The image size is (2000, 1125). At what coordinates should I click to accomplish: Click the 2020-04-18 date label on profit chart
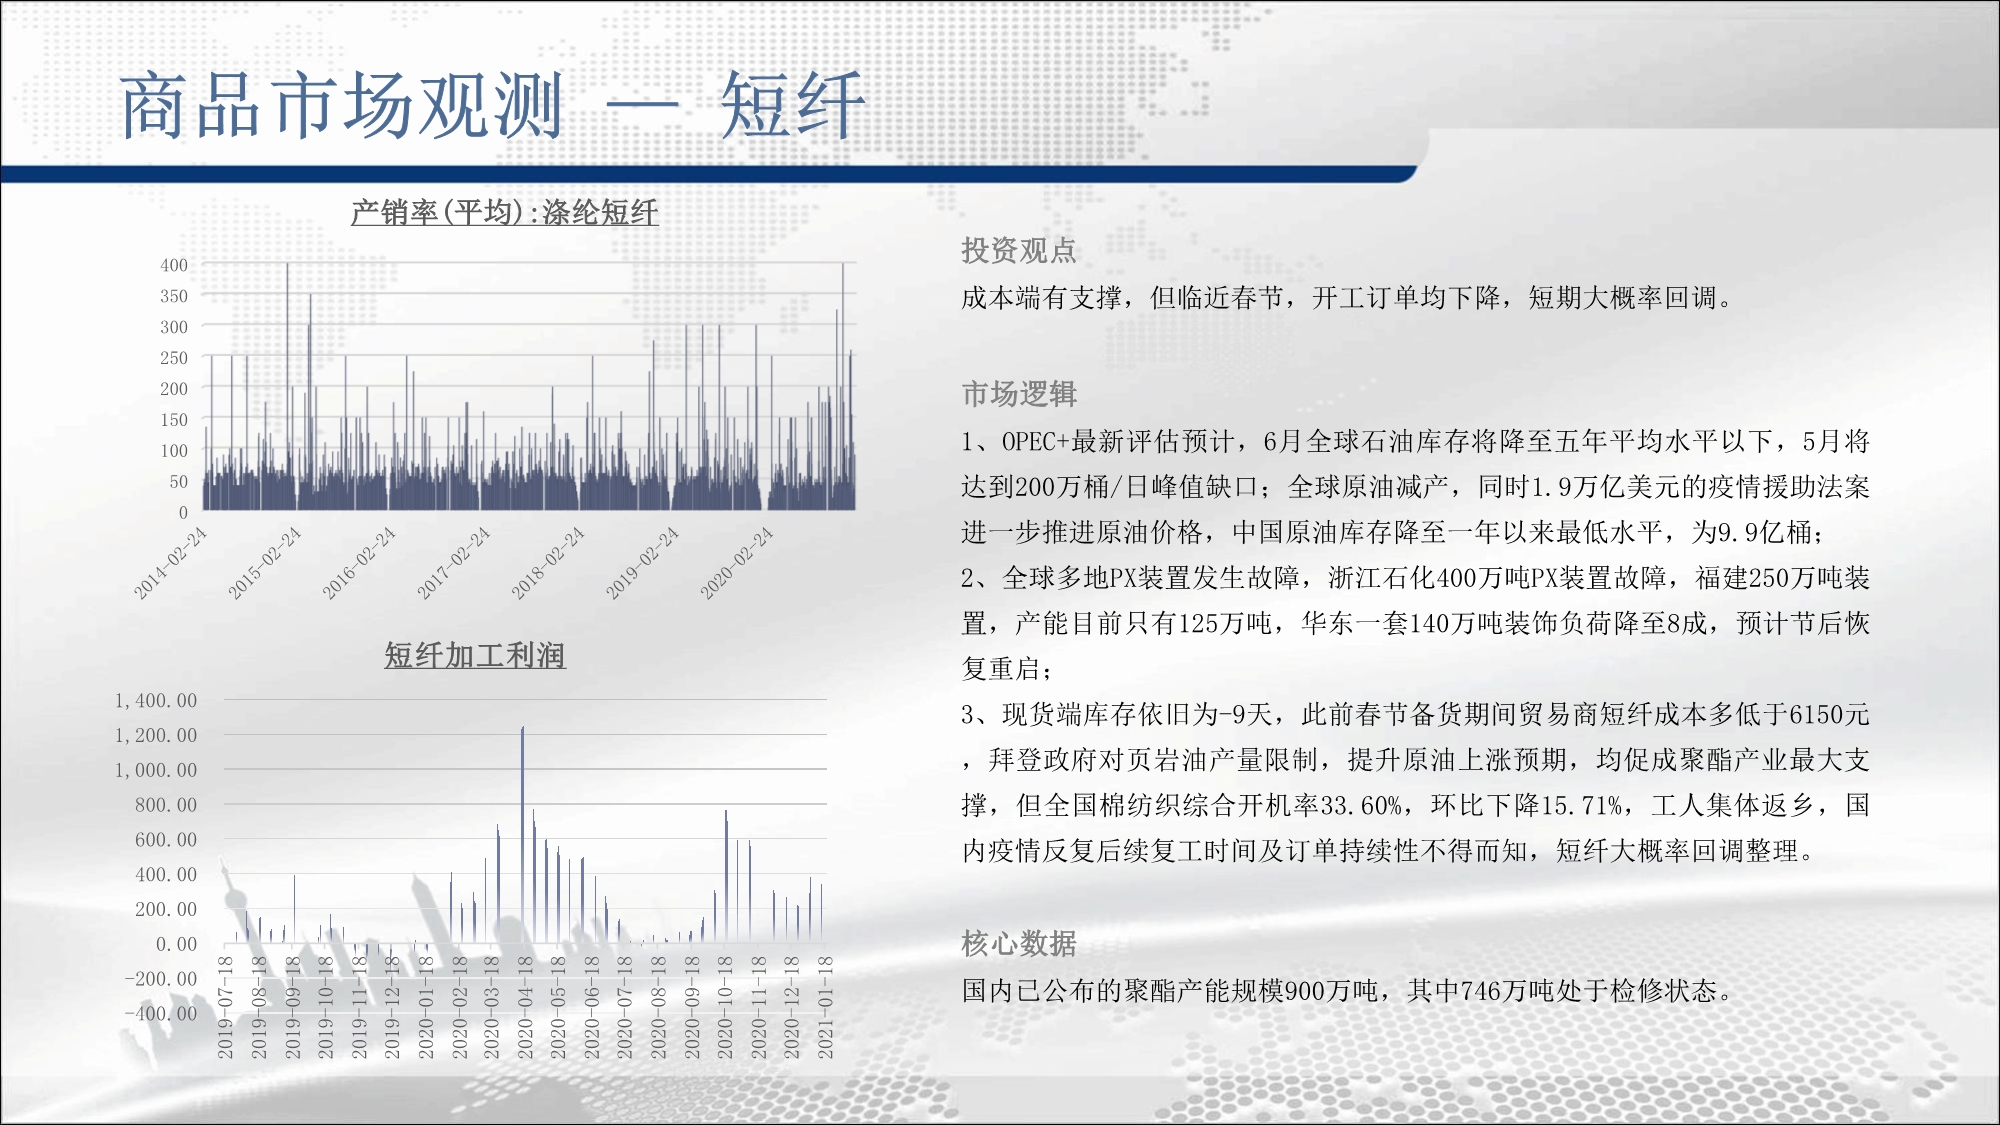[526, 1007]
